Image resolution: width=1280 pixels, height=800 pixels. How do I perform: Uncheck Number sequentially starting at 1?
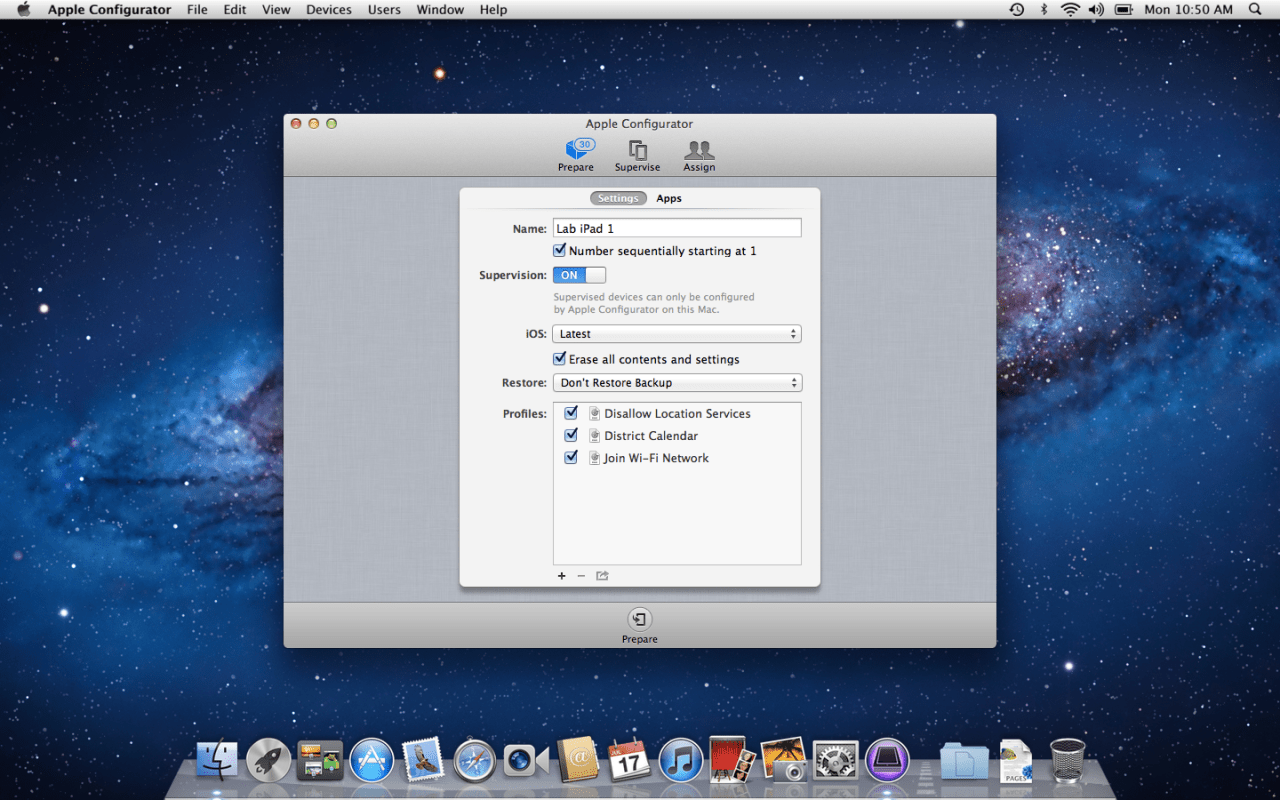tap(560, 251)
